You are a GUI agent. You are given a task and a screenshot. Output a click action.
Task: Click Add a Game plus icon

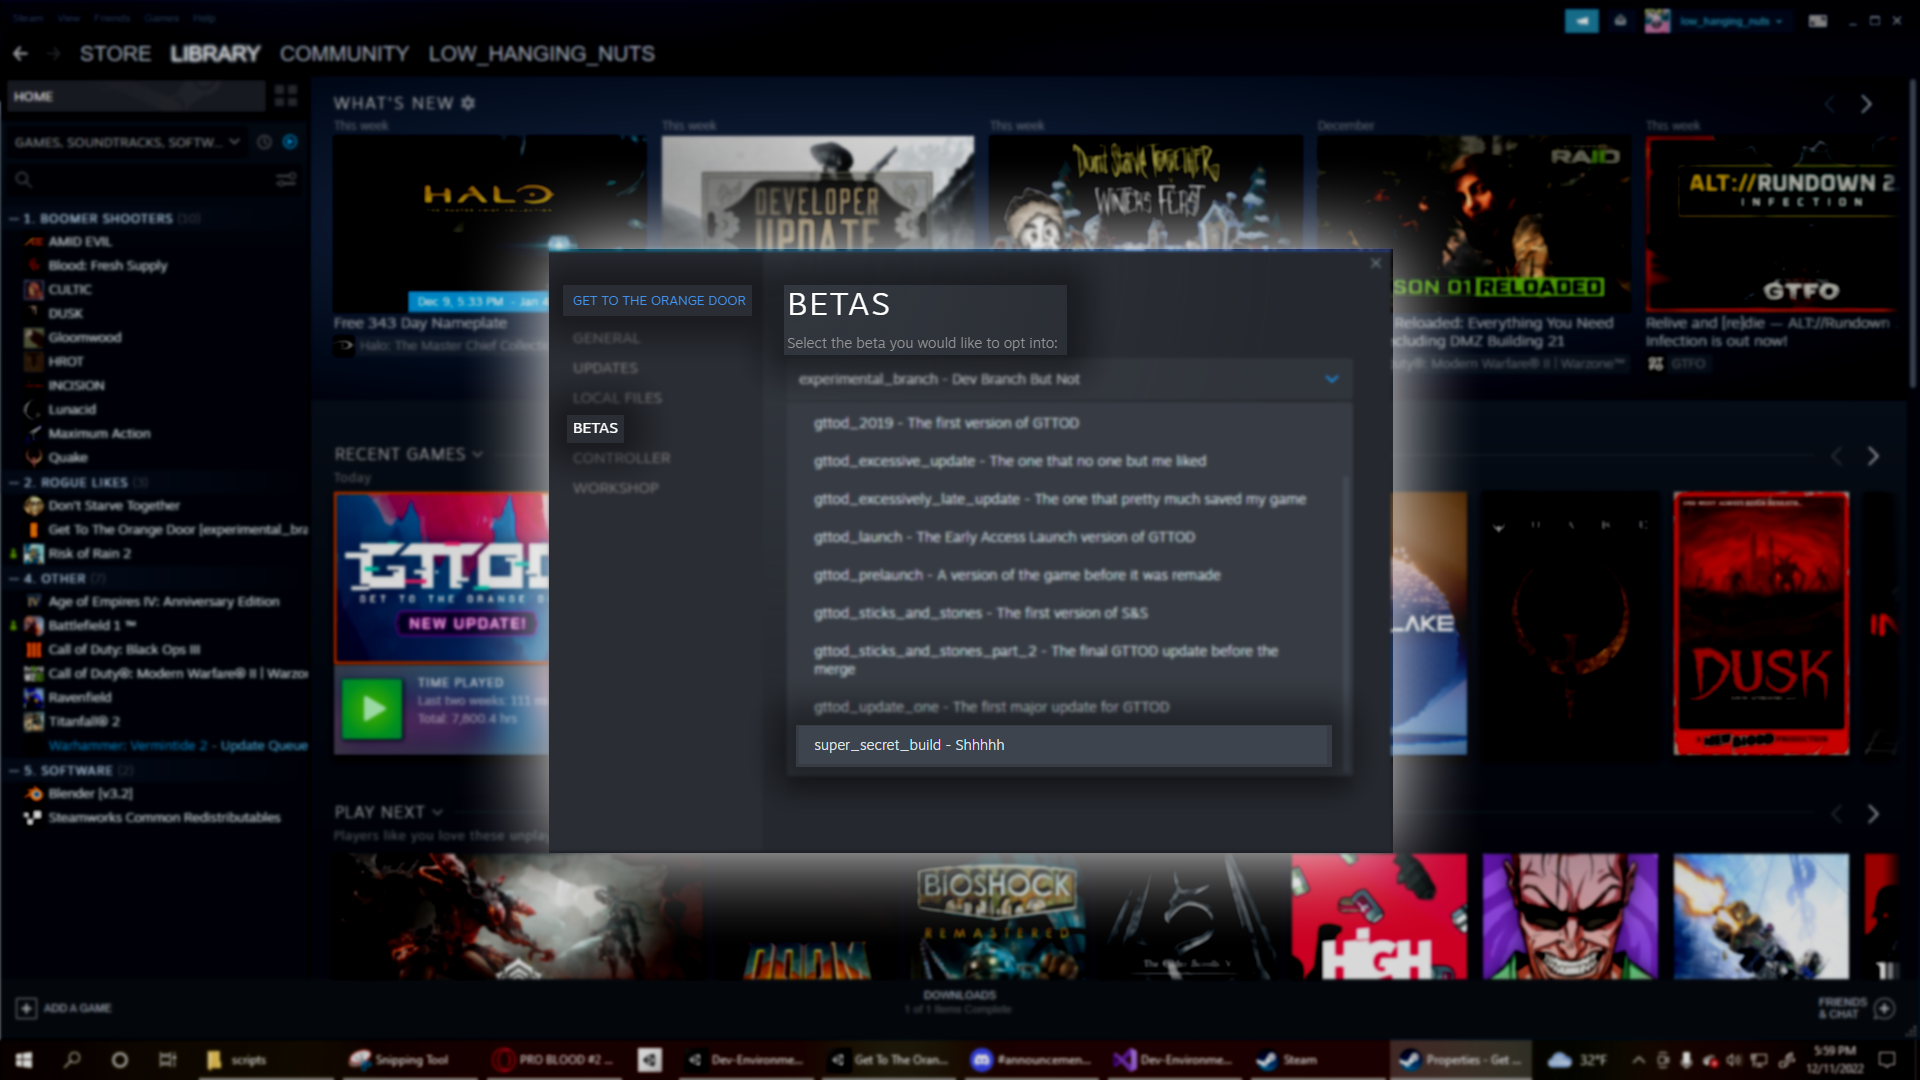(26, 1008)
